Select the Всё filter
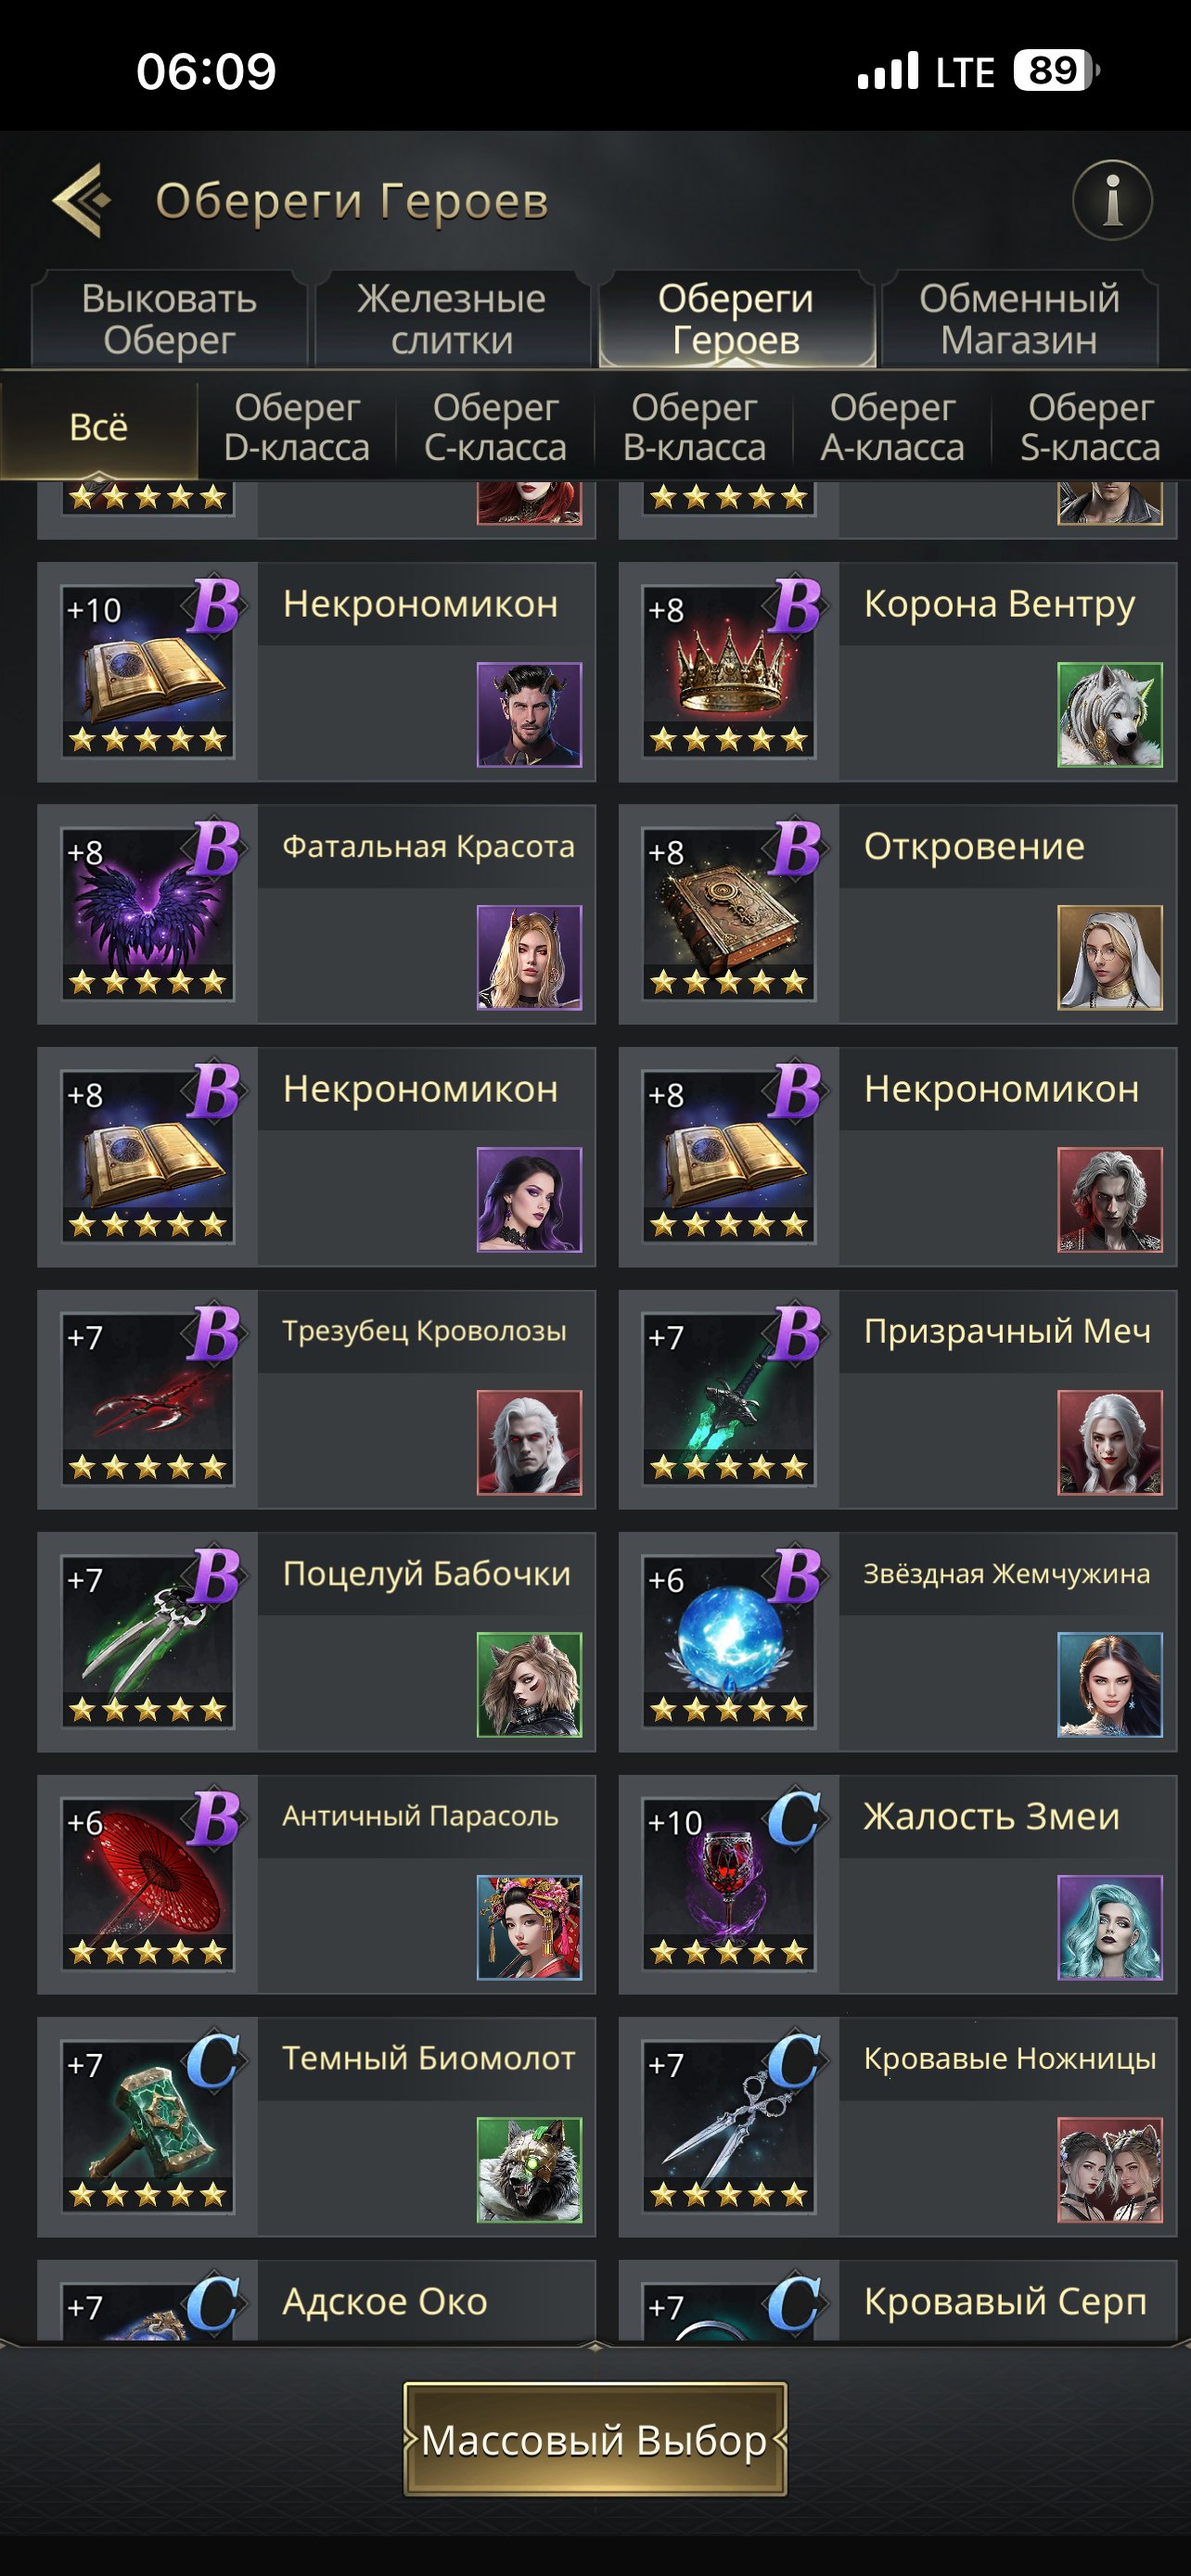1191x2576 pixels. (99, 427)
